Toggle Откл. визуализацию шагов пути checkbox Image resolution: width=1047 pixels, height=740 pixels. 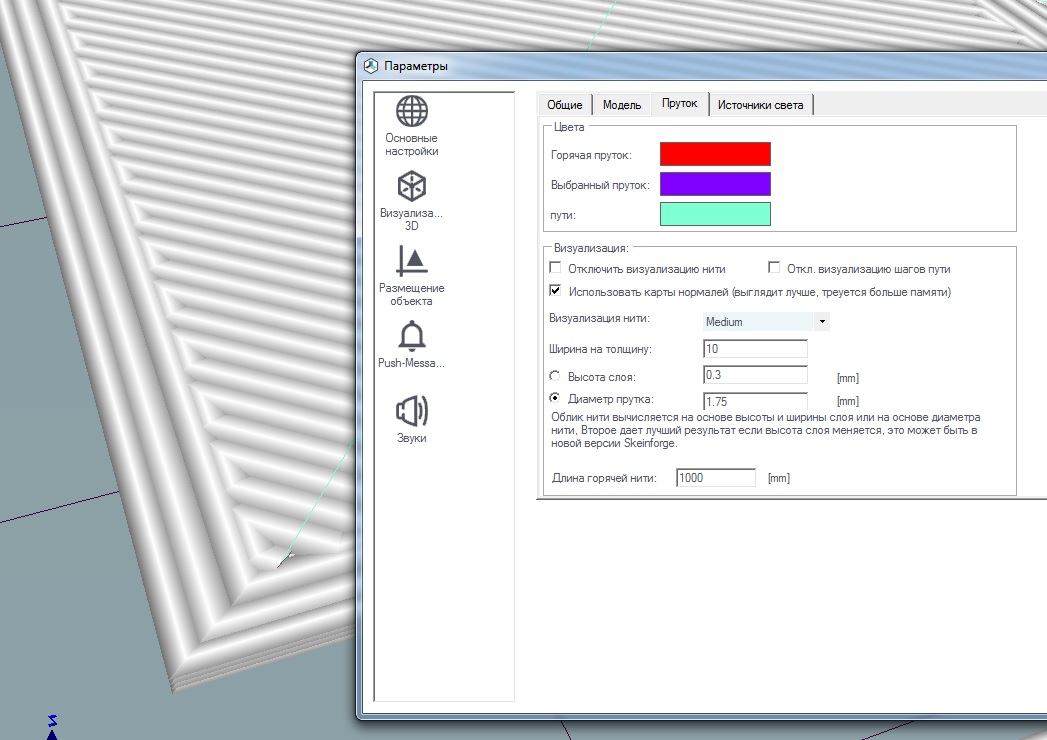[x=774, y=268]
